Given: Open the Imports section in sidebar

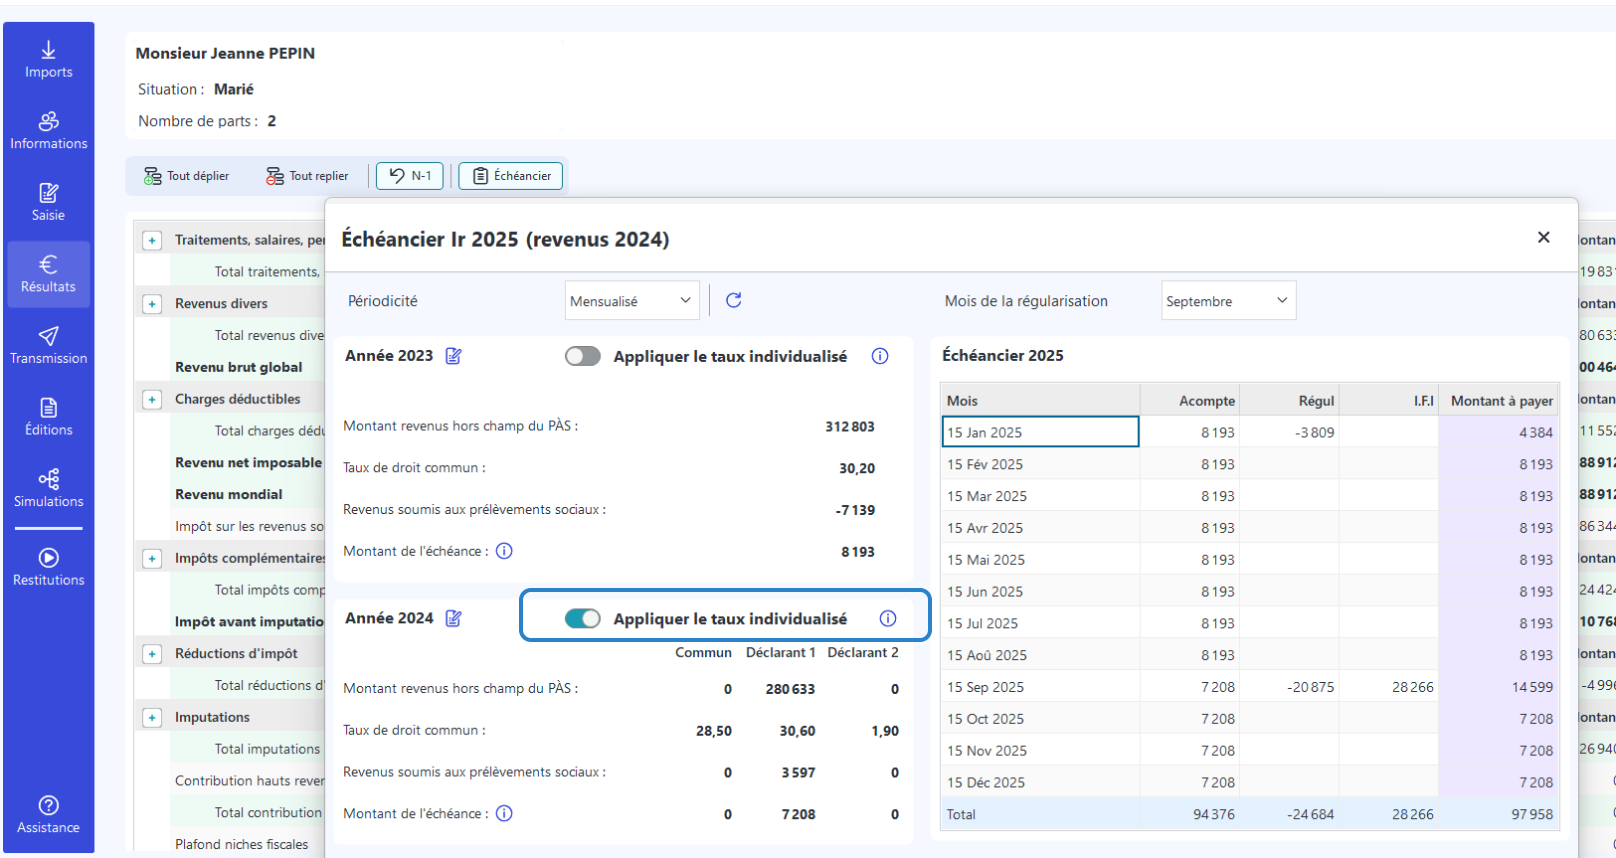Looking at the screenshot, I should point(48,60).
